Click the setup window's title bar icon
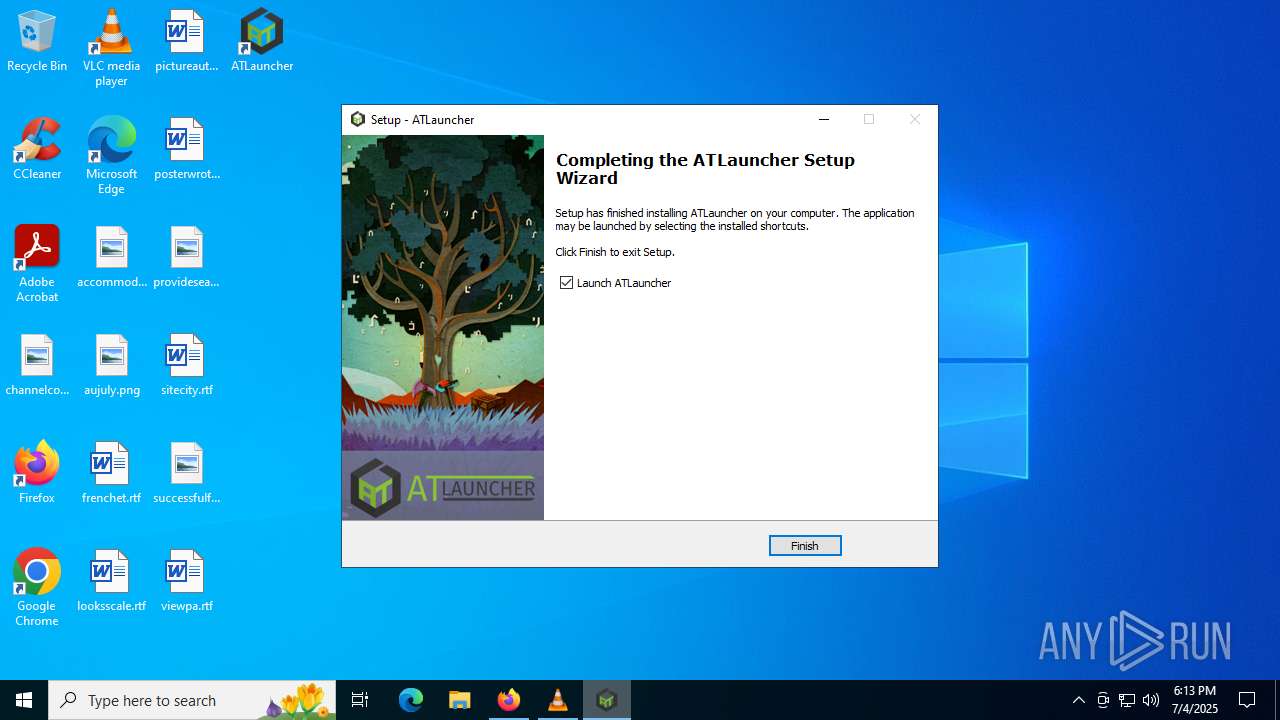Image resolution: width=1280 pixels, height=720 pixels. point(358,119)
